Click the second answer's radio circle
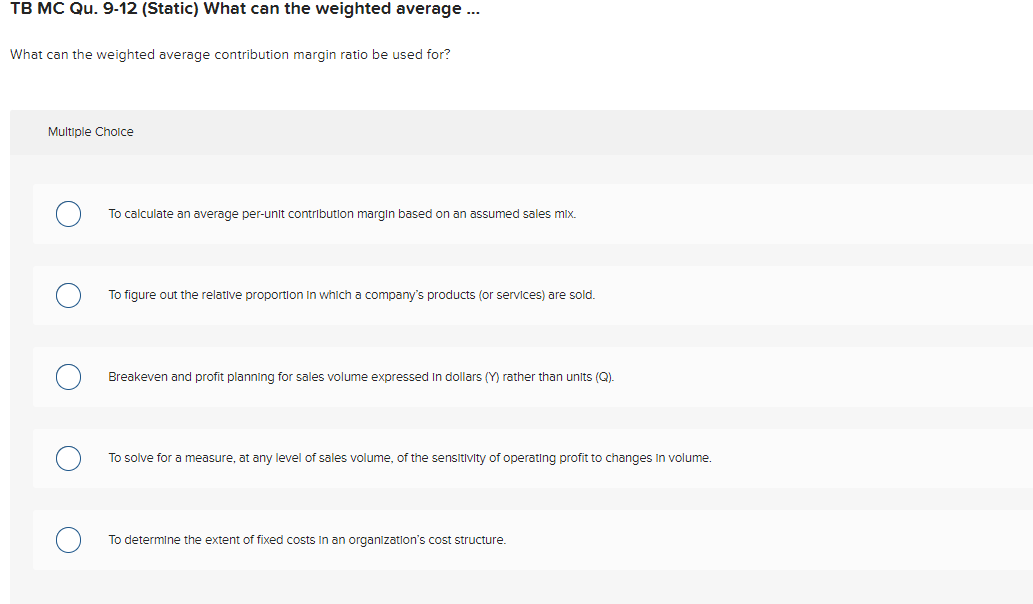This screenshot has width=1033, height=604. click(68, 295)
